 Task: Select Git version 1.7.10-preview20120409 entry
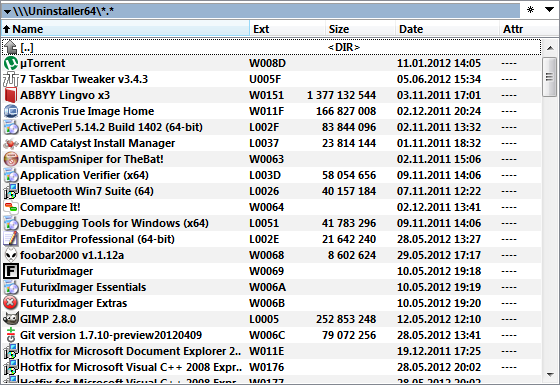tap(111, 335)
